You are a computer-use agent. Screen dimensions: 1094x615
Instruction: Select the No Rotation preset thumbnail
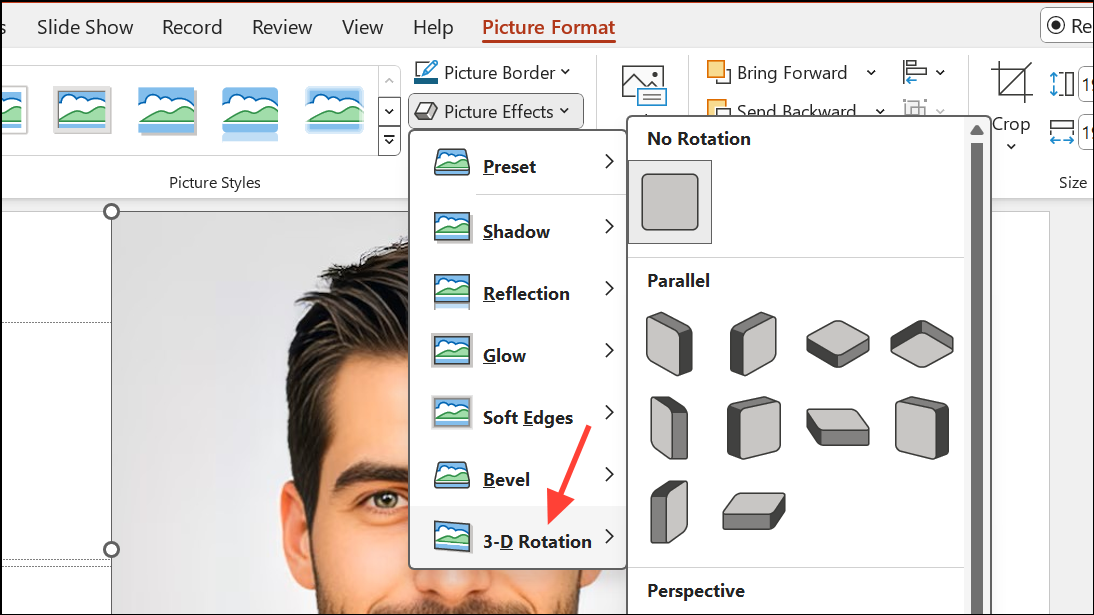[669, 202]
